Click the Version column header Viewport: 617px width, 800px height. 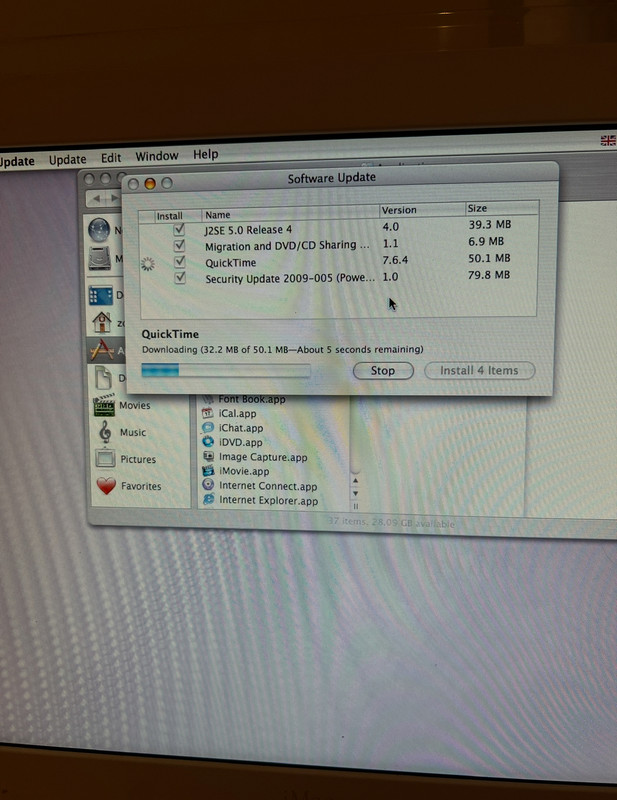pos(422,210)
